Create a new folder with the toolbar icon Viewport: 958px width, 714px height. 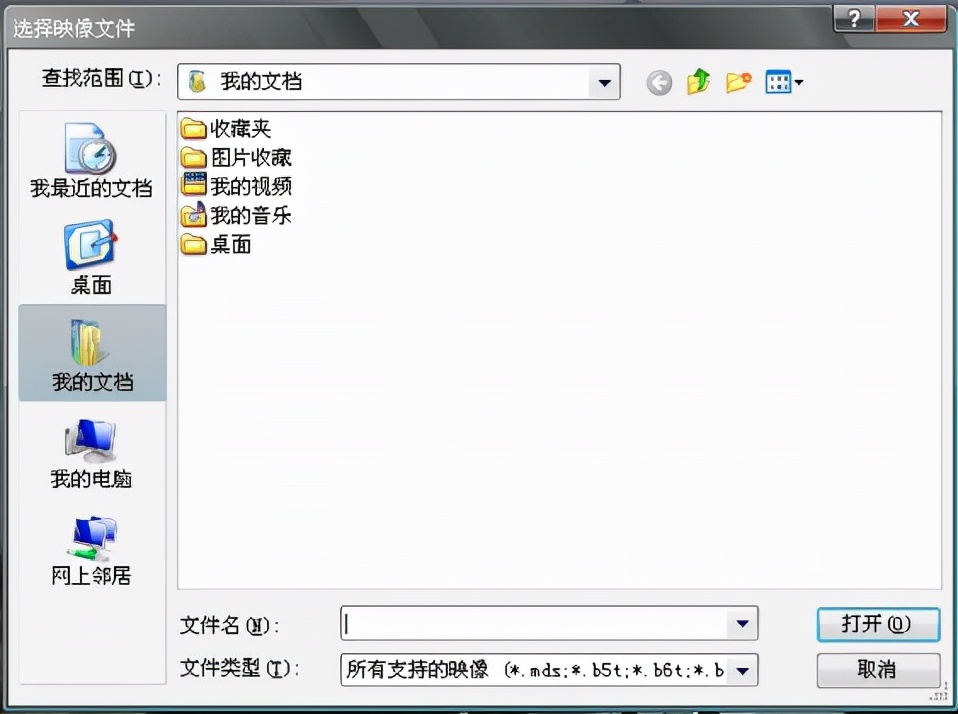click(738, 82)
